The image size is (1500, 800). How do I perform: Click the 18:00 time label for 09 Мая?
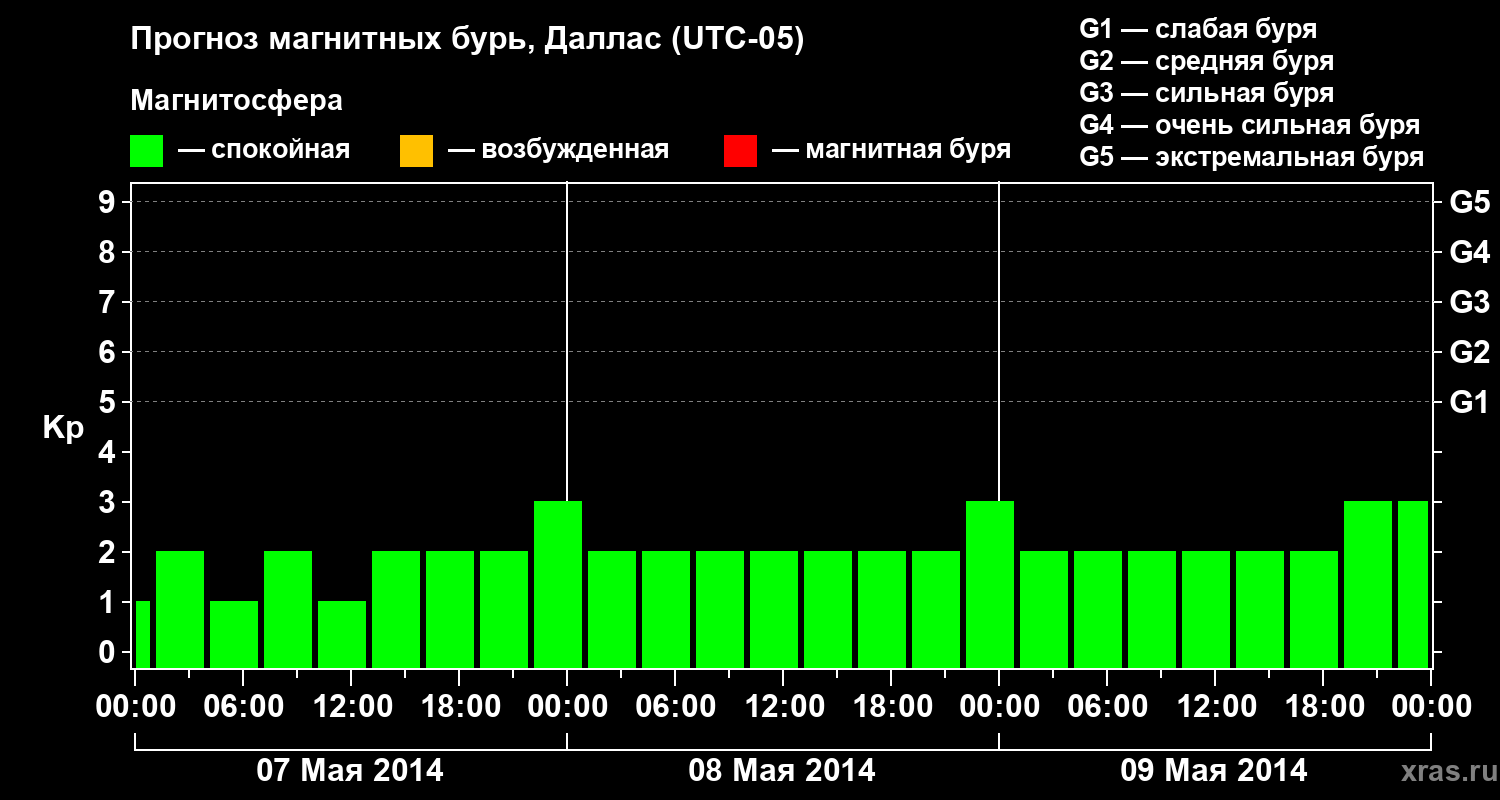click(1323, 706)
